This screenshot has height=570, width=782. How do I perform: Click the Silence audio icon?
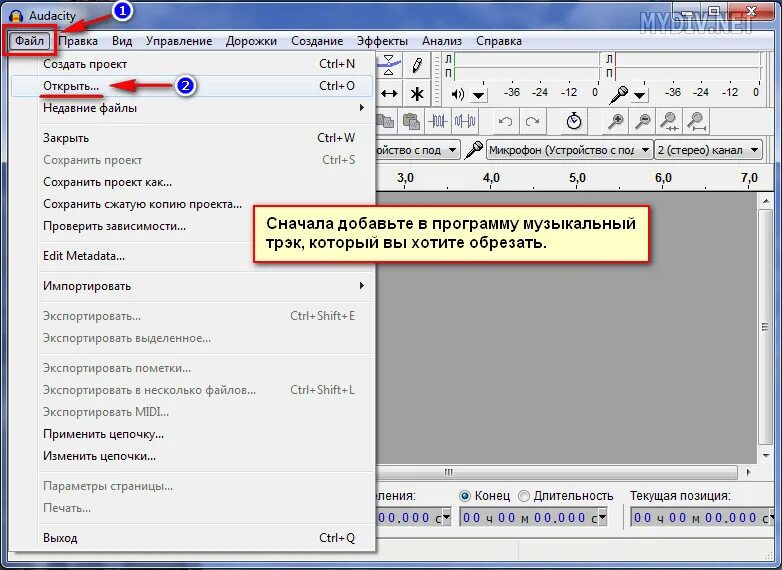pyautogui.click(x=465, y=121)
